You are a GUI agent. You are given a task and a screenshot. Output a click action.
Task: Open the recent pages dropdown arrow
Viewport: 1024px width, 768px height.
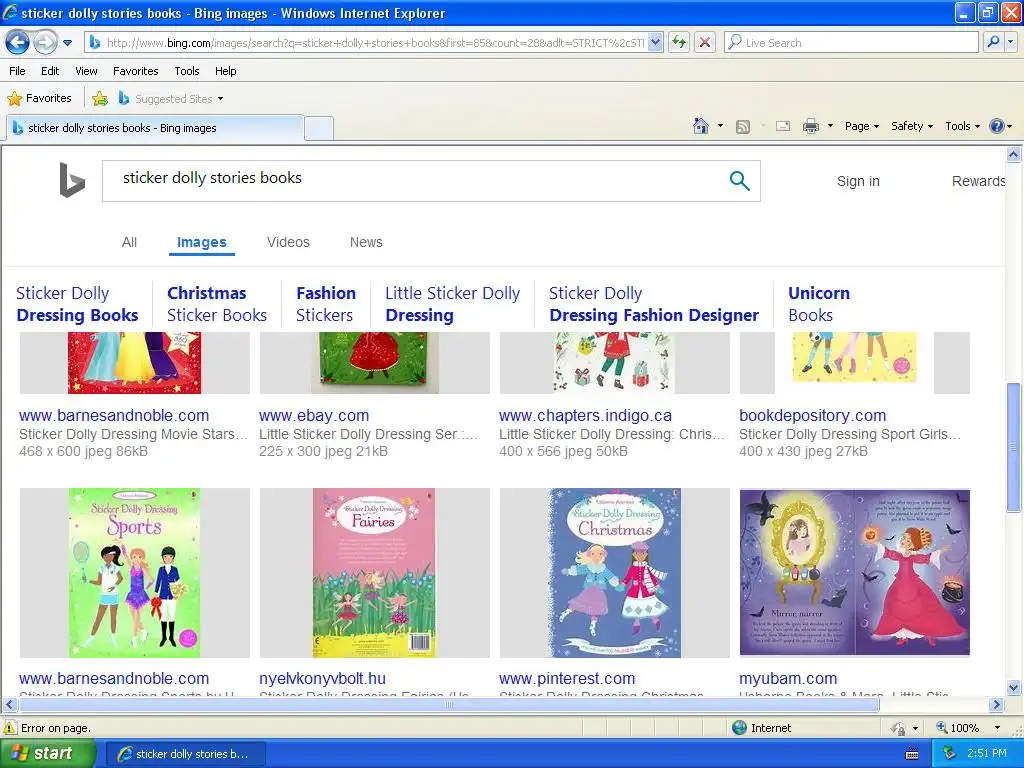point(67,43)
